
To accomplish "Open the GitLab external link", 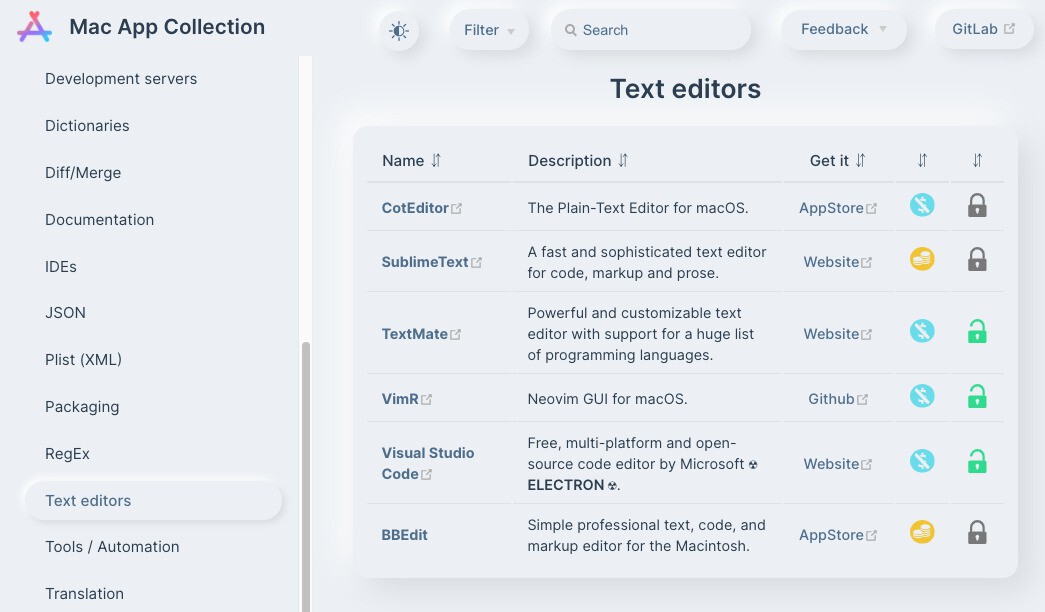I will (x=982, y=30).
